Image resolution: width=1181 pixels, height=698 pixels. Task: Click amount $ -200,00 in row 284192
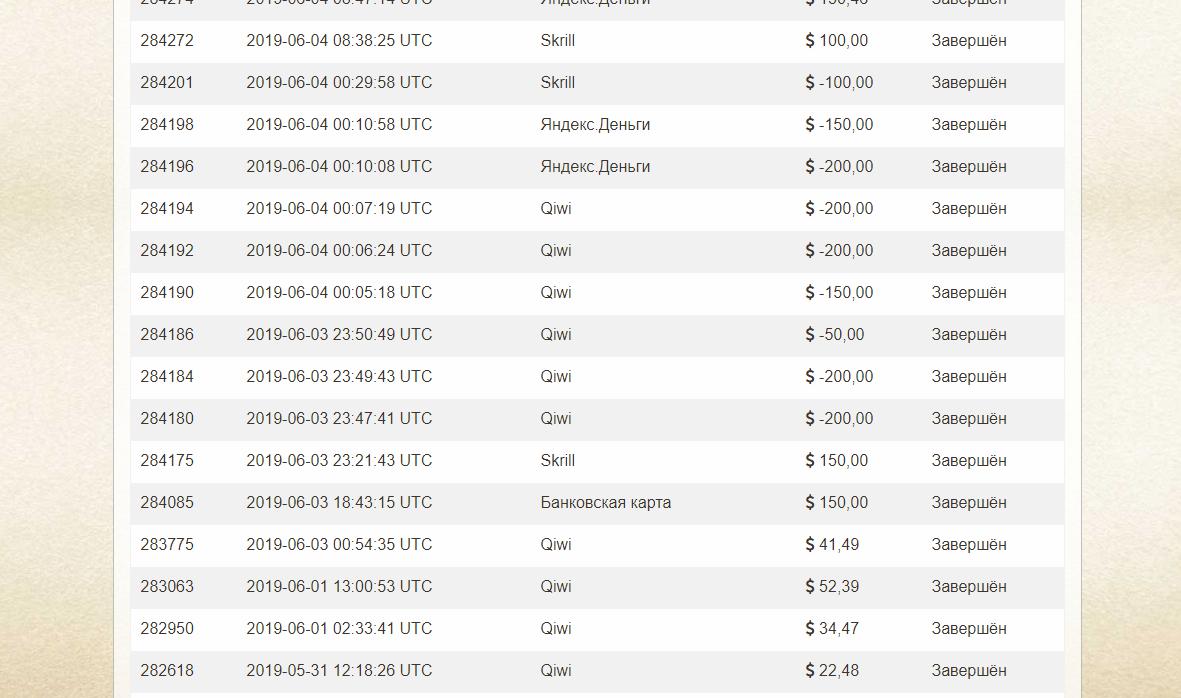[x=839, y=251]
